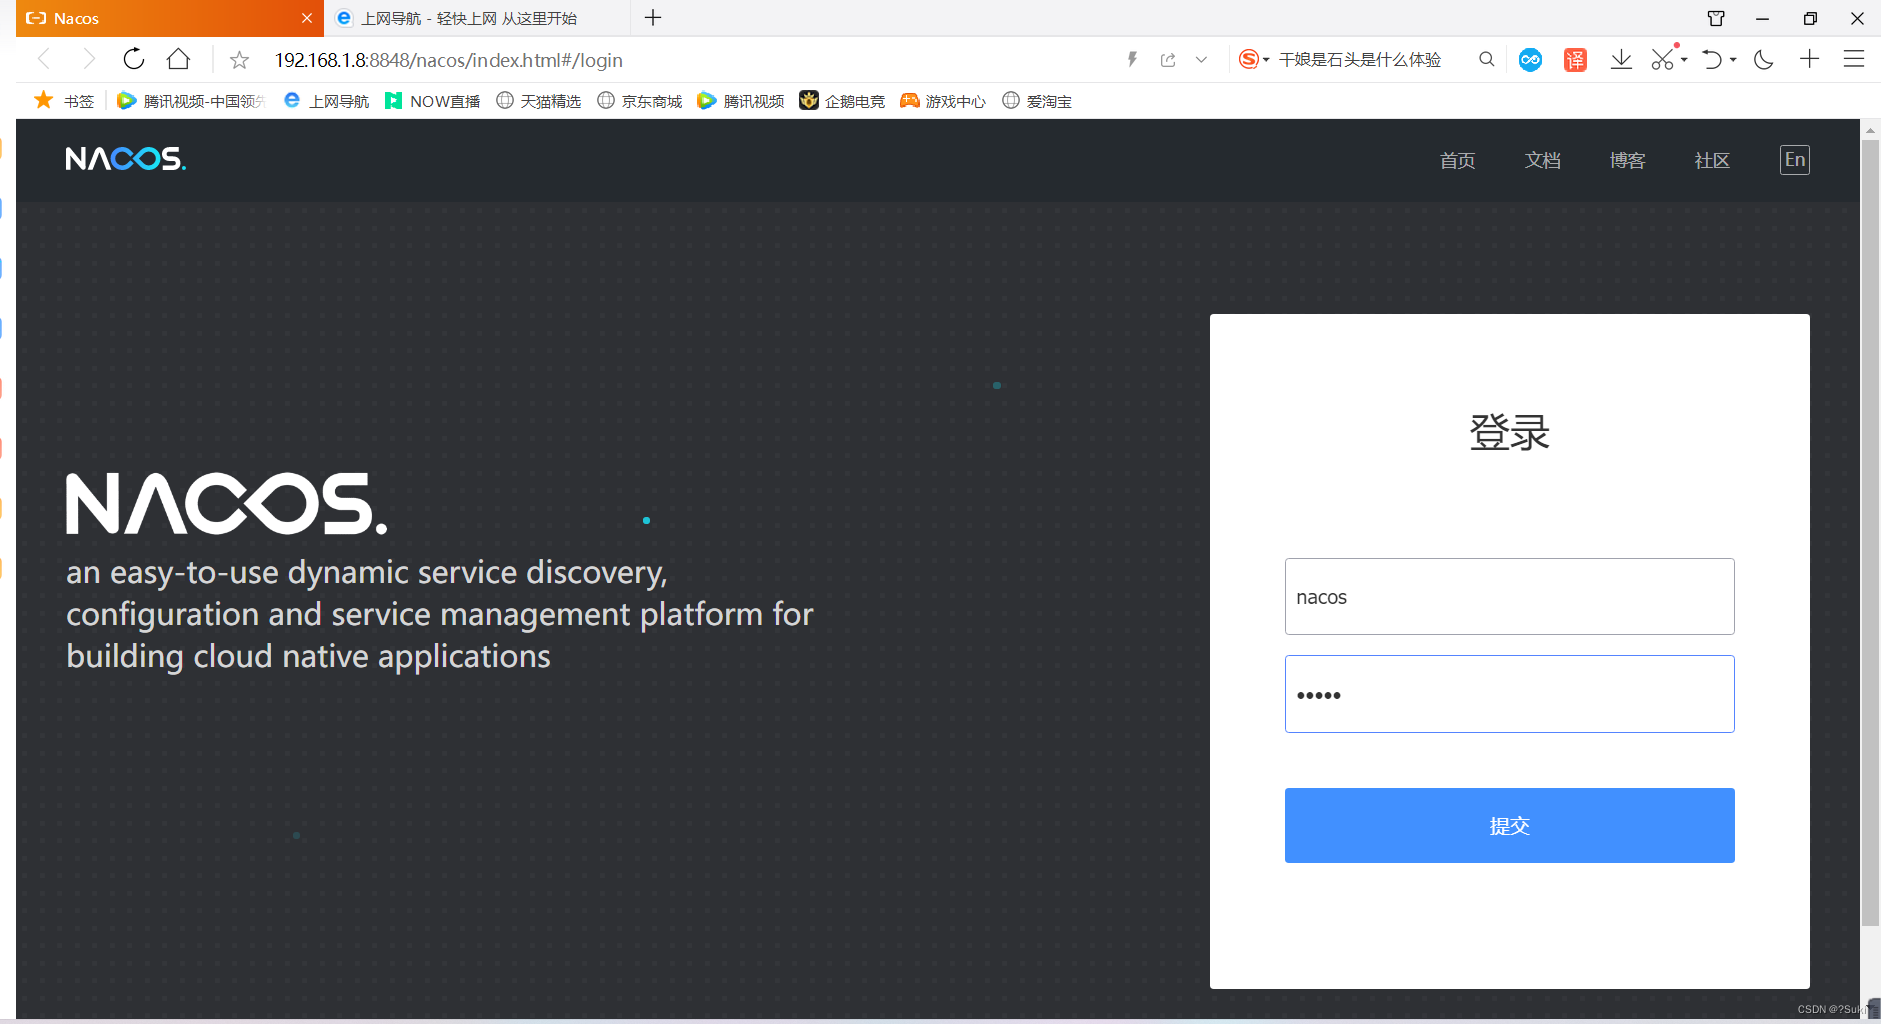
Task: Open the 企鹅电竞 bookmark
Action: (x=842, y=101)
